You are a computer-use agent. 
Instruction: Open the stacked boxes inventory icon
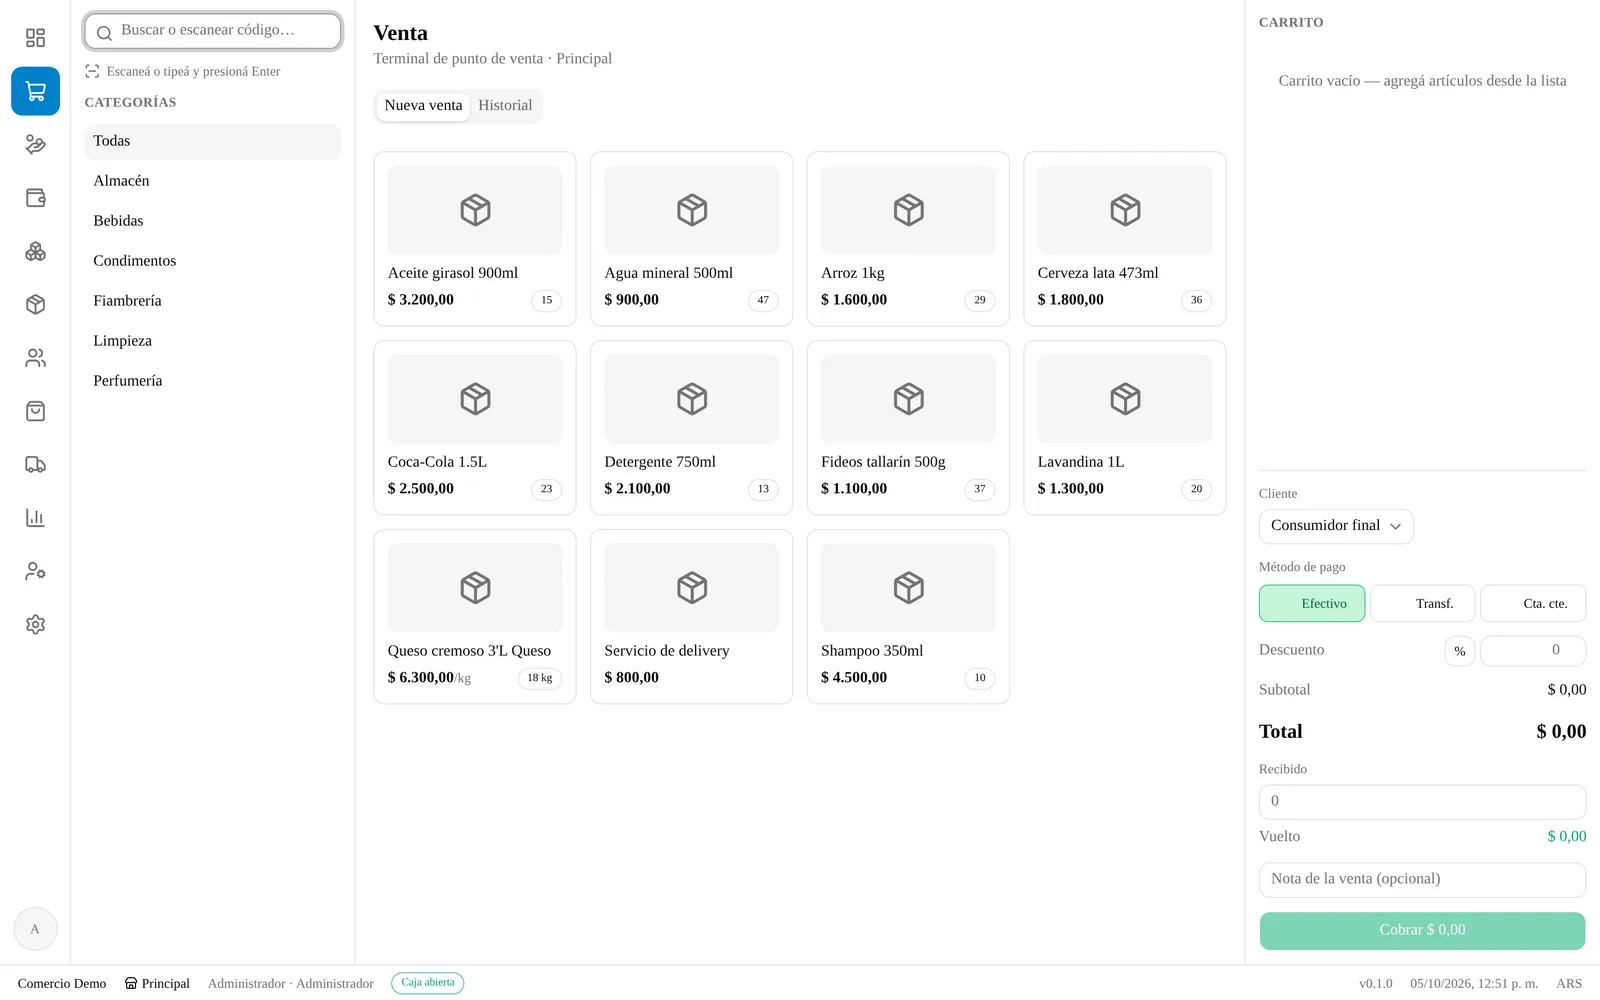coord(35,251)
